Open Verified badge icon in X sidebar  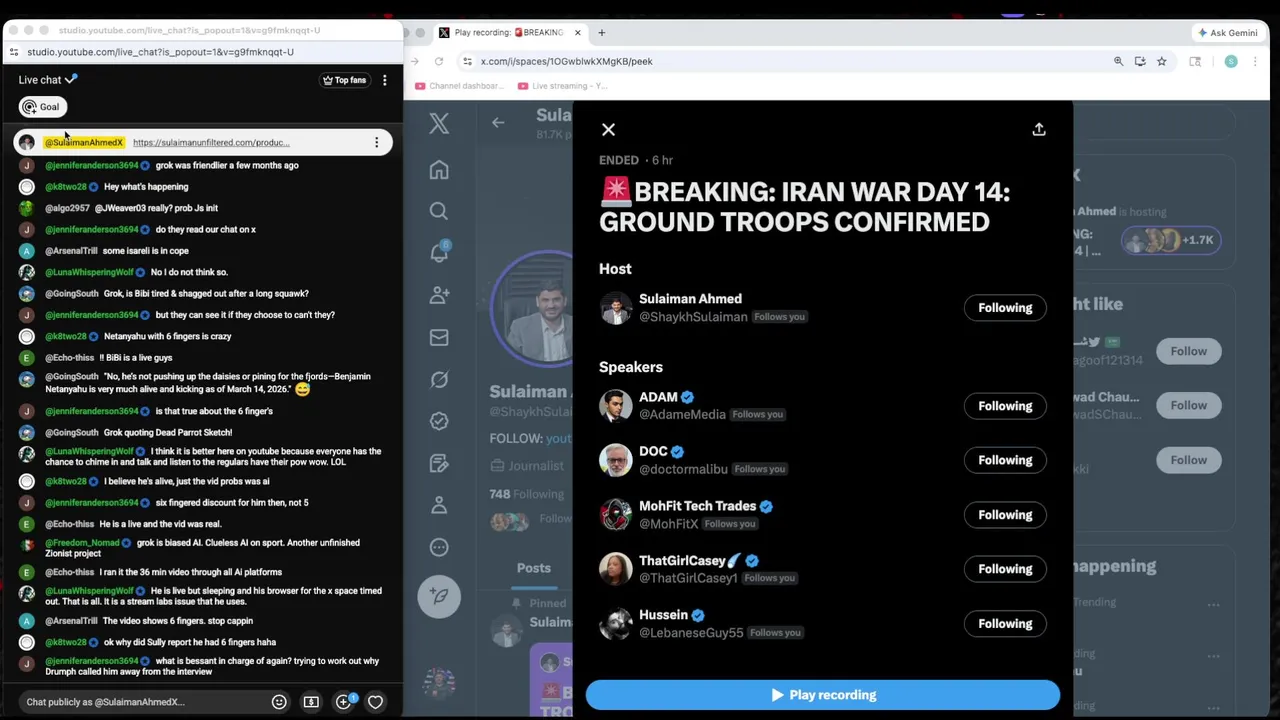pos(439,421)
